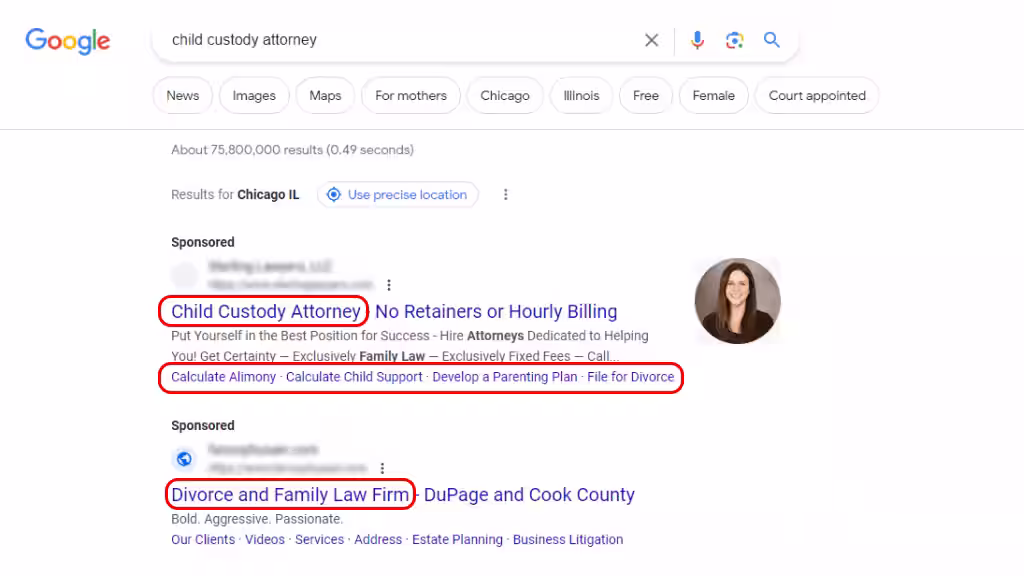Image resolution: width=1024 pixels, height=576 pixels.
Task: Click the first ad's blurred URL line
Action: point(290,285)
